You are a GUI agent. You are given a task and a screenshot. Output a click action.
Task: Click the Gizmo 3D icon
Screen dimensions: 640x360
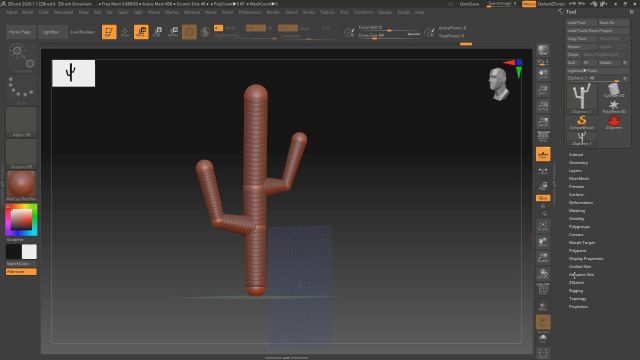pos(189,32)
